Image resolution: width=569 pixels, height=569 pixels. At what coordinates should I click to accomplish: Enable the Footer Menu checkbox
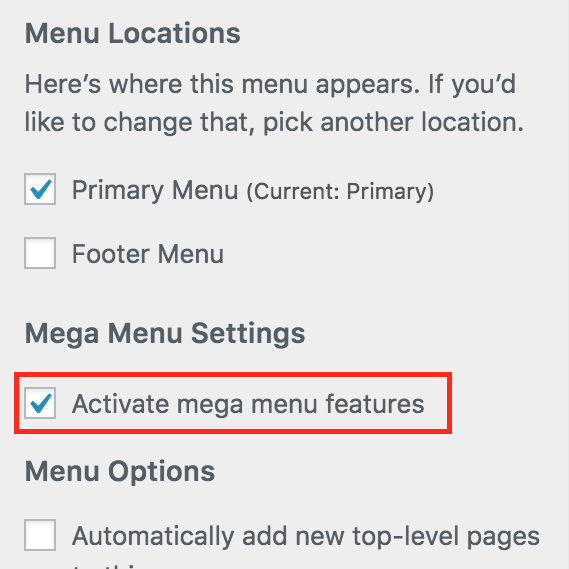[x=40, y=253]
